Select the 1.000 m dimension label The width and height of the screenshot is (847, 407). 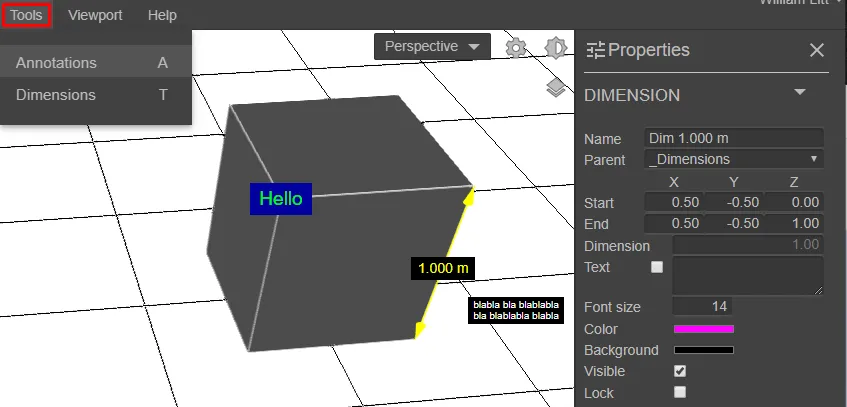443,268
